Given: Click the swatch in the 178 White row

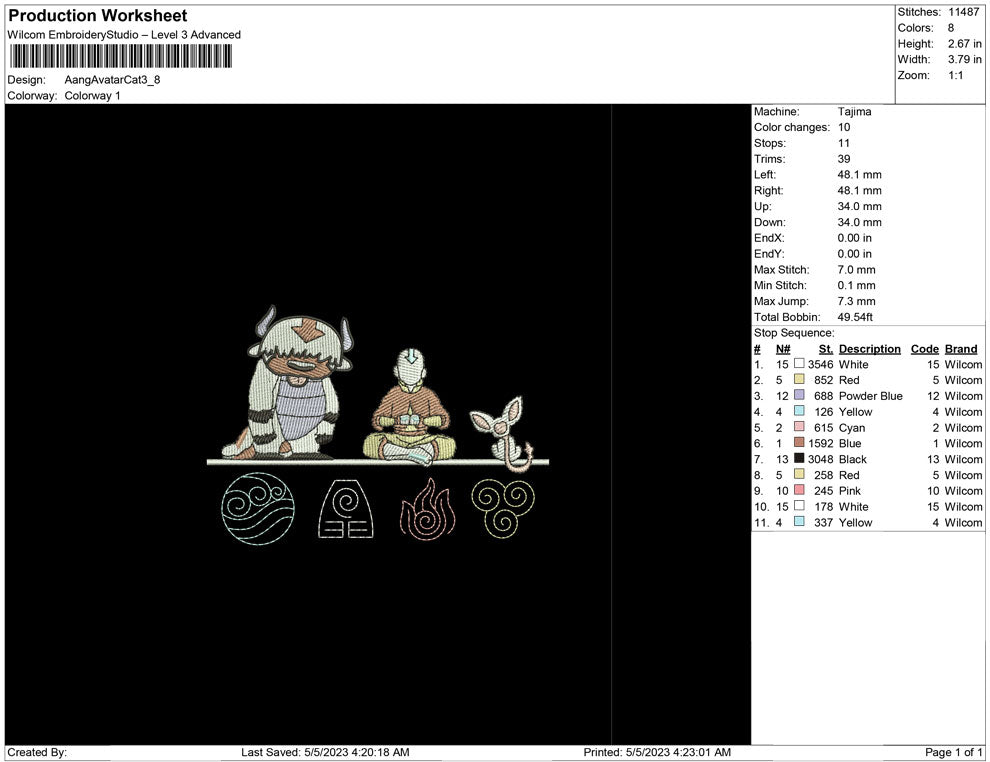Looking at the screenshot, I should pos(799,506).
